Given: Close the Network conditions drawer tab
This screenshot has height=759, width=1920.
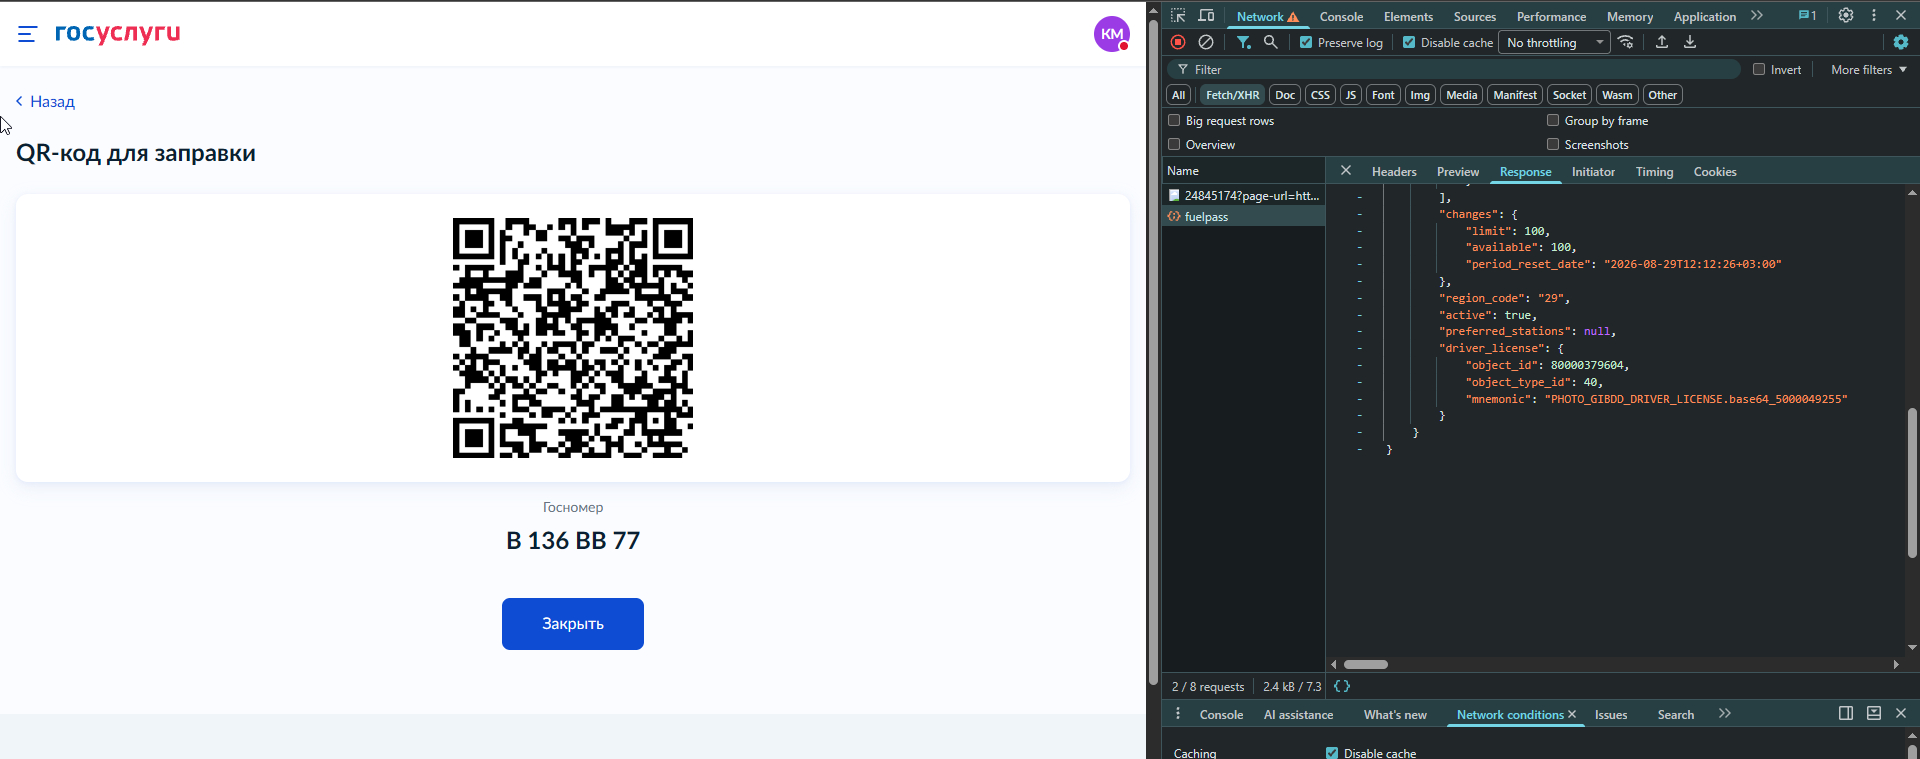Looking at the screenshot, I should click(1572, 714).
